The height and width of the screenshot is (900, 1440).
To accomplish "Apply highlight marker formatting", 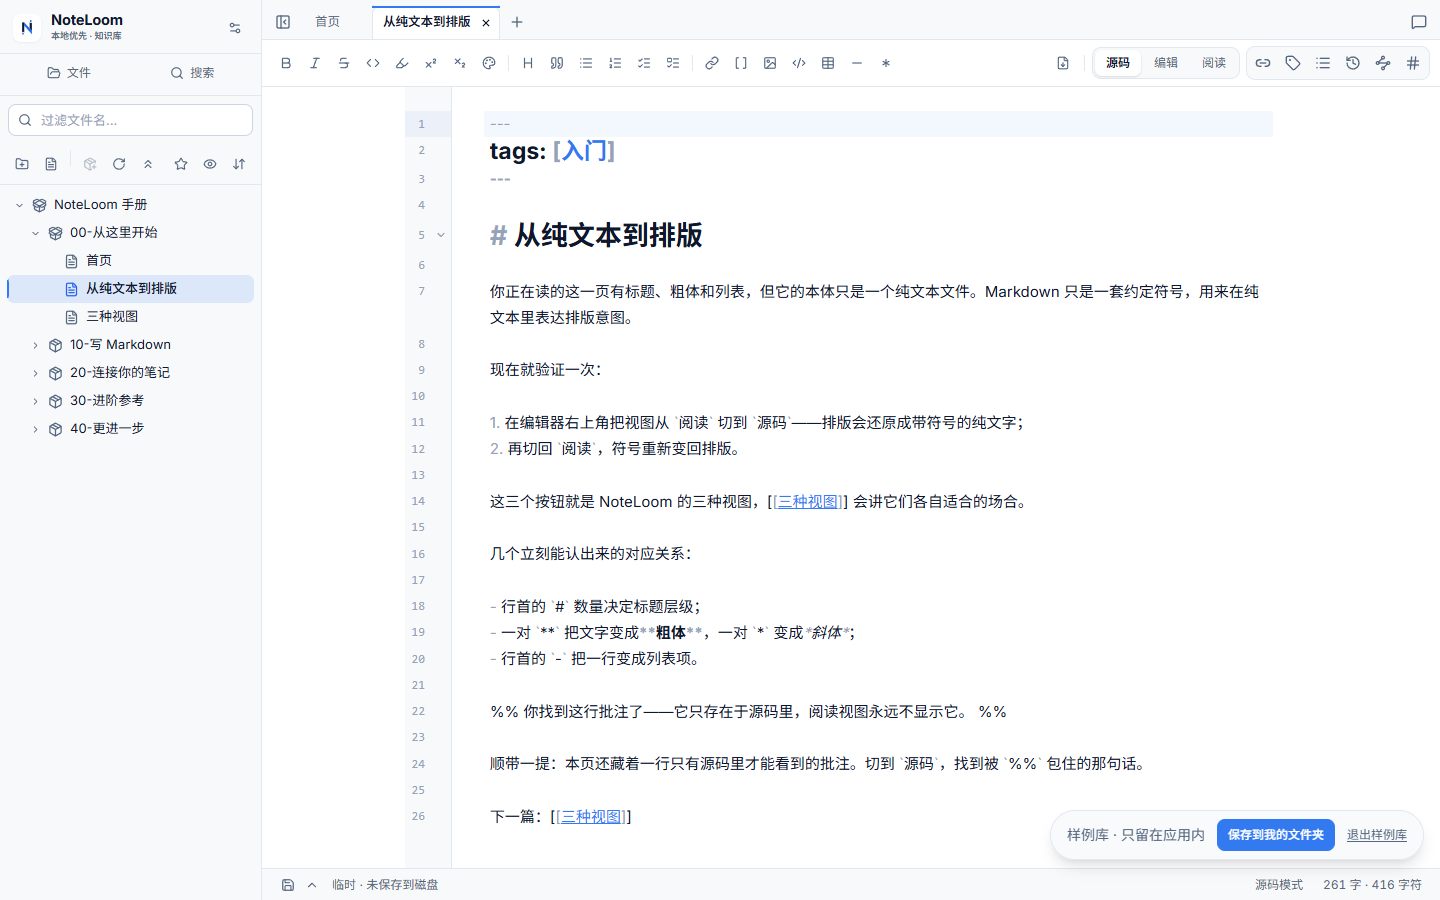I will pos(402,63).
